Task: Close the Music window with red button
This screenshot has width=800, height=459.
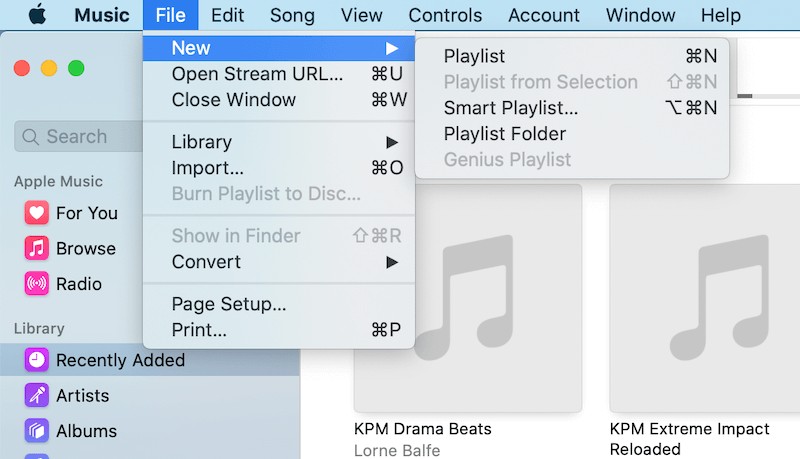Action: [x=22, y=68]
